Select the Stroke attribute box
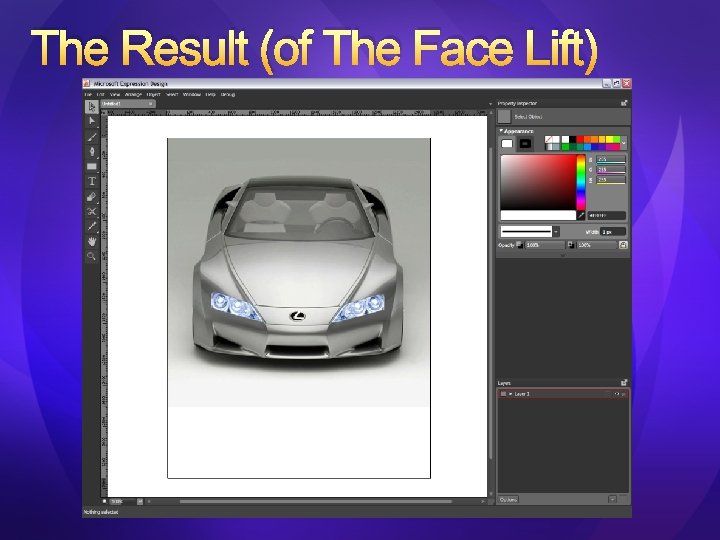The width and height of the screenshot is (720, 540). (x=525, y=144)
